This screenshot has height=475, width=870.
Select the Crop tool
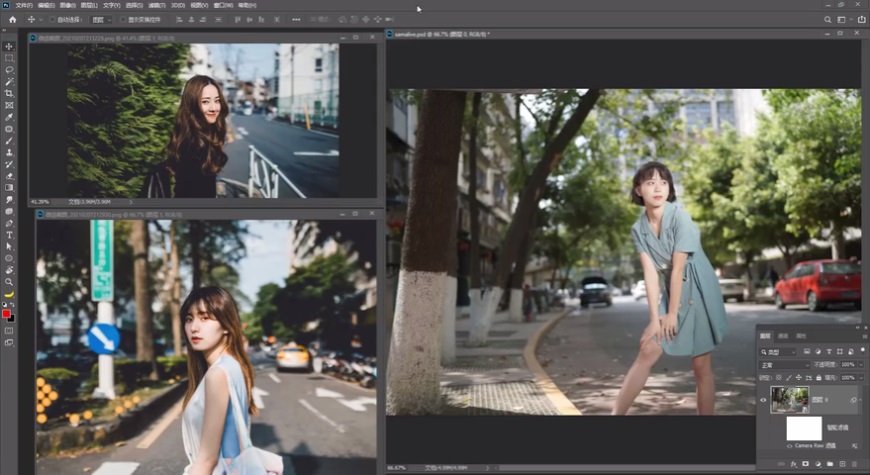[9, 93]
